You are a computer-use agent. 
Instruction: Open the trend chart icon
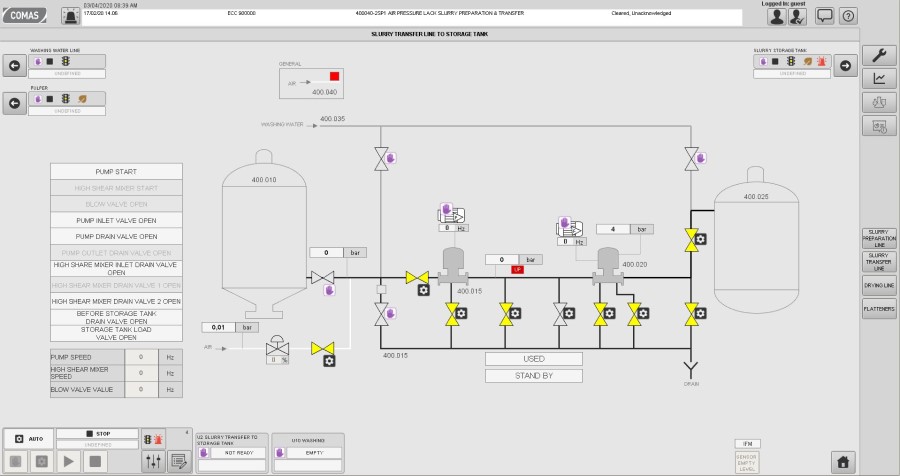[879, 79]
